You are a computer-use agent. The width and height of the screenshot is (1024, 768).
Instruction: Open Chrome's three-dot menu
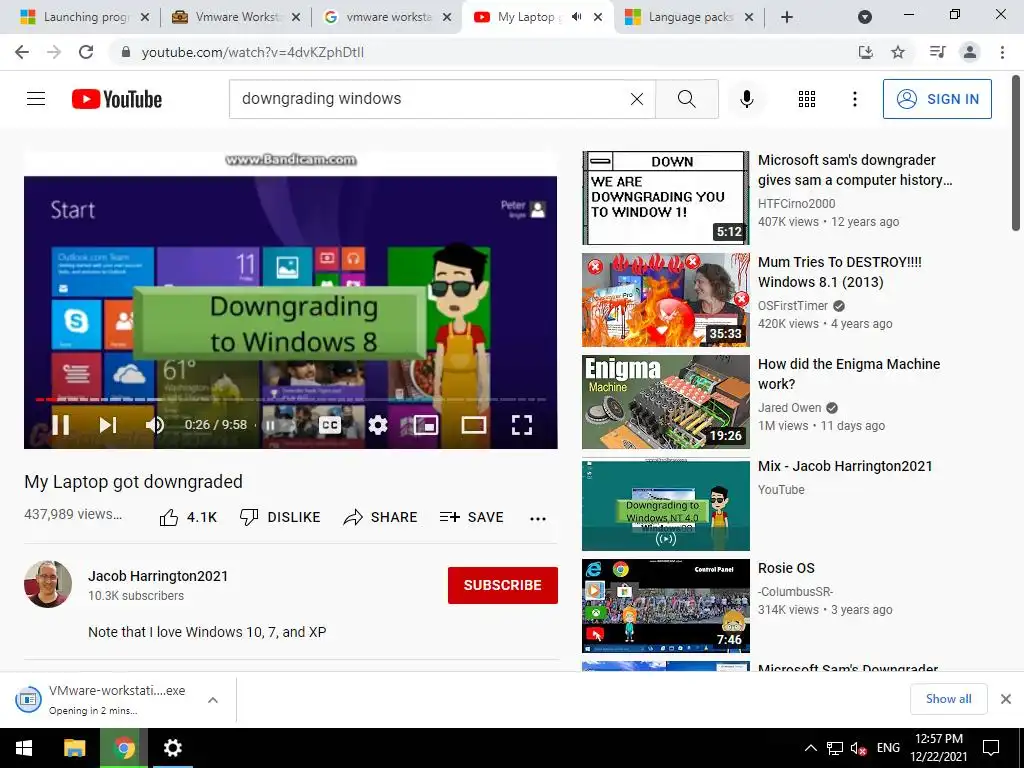(1002, 52)
